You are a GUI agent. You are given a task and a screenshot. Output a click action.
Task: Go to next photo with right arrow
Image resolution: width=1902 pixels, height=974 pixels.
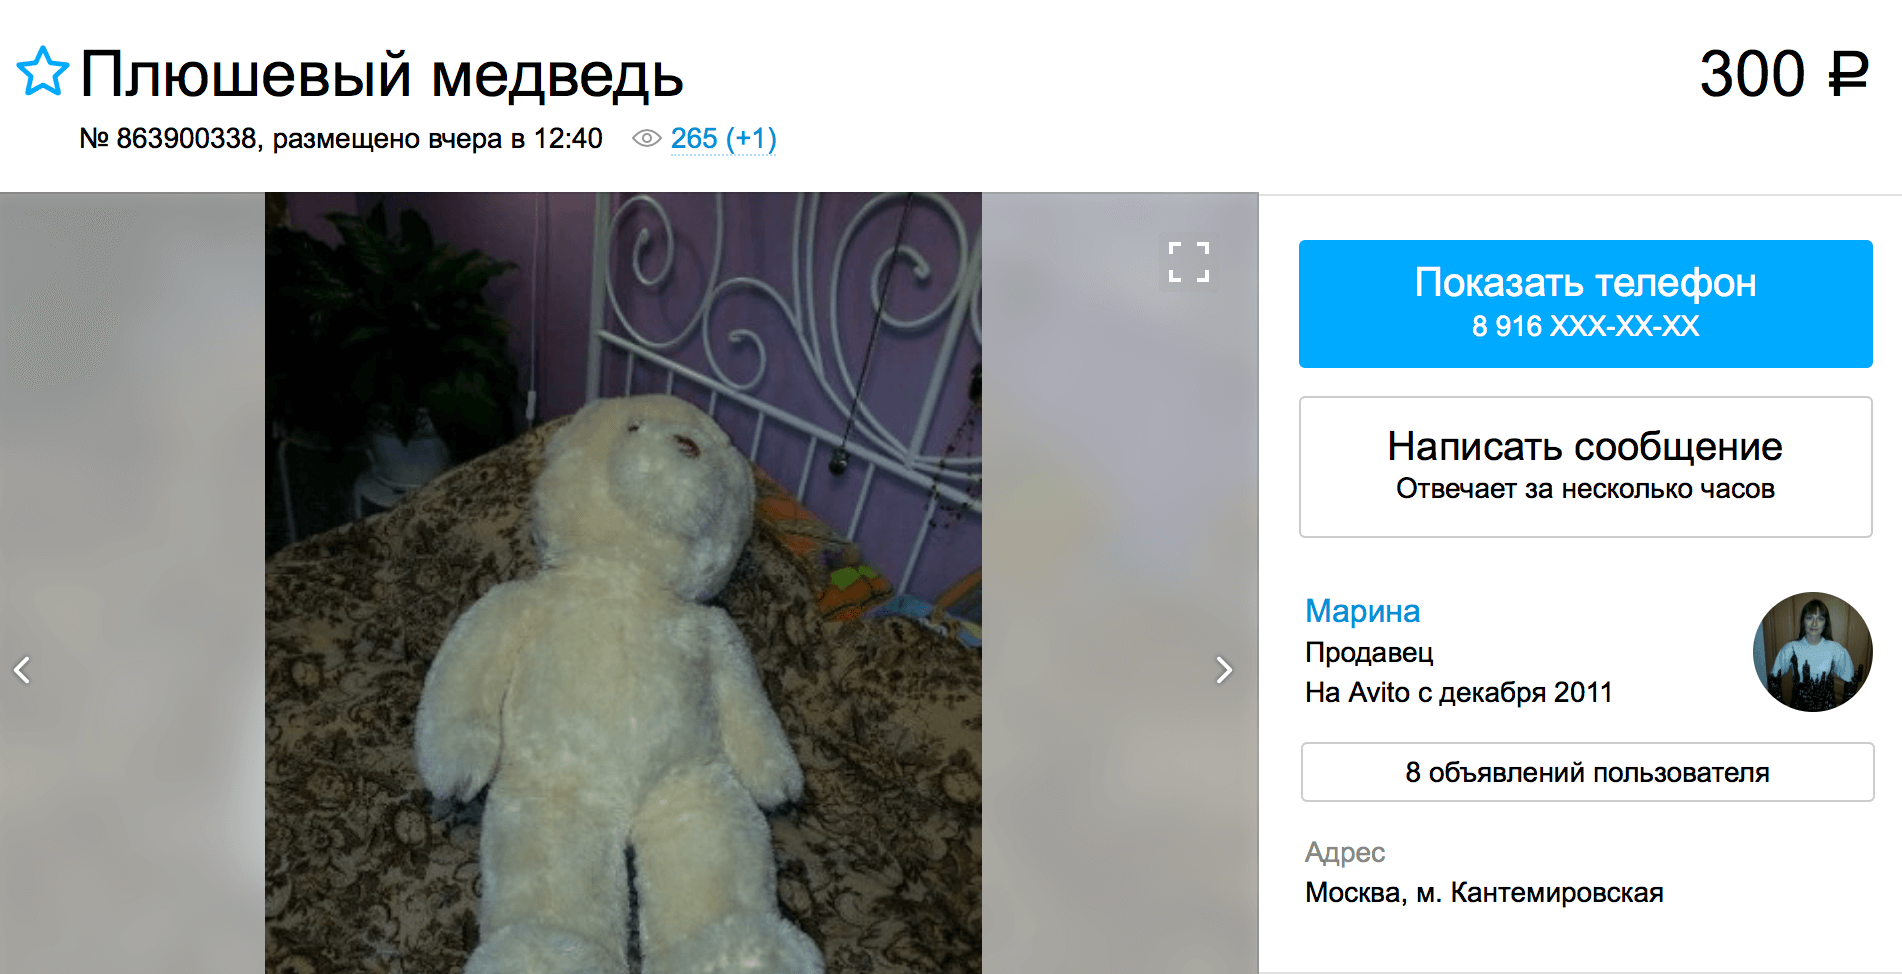click(x=1224, y=669)
